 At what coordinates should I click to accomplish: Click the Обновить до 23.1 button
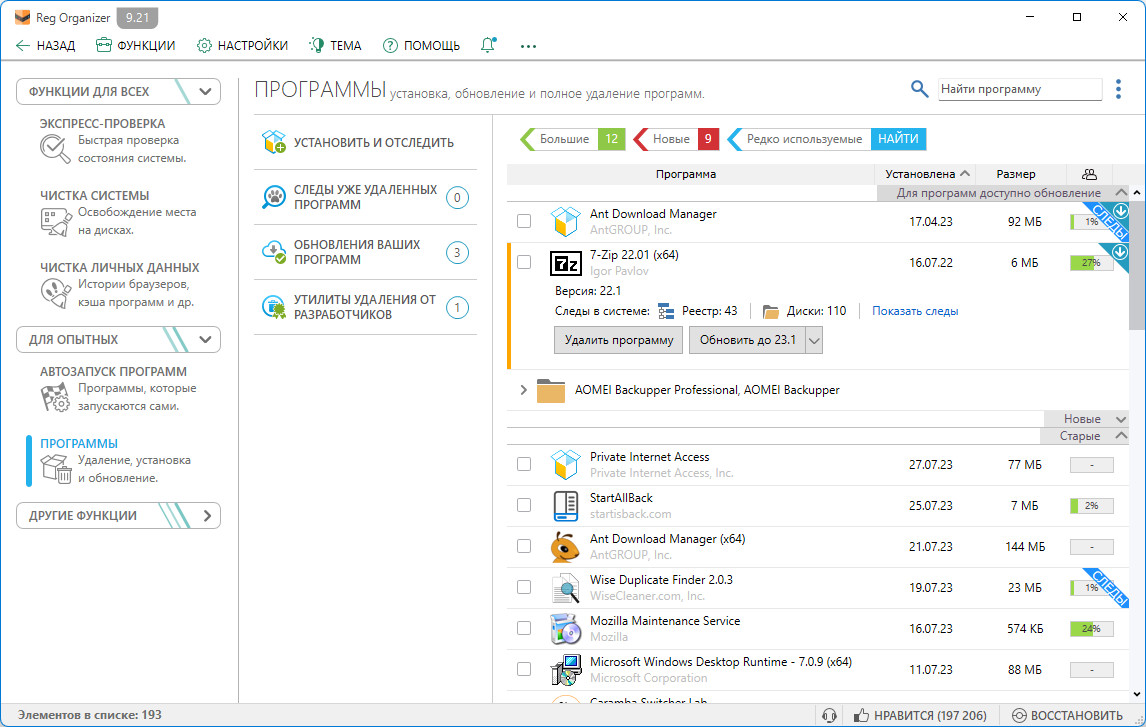click(748, 340)
